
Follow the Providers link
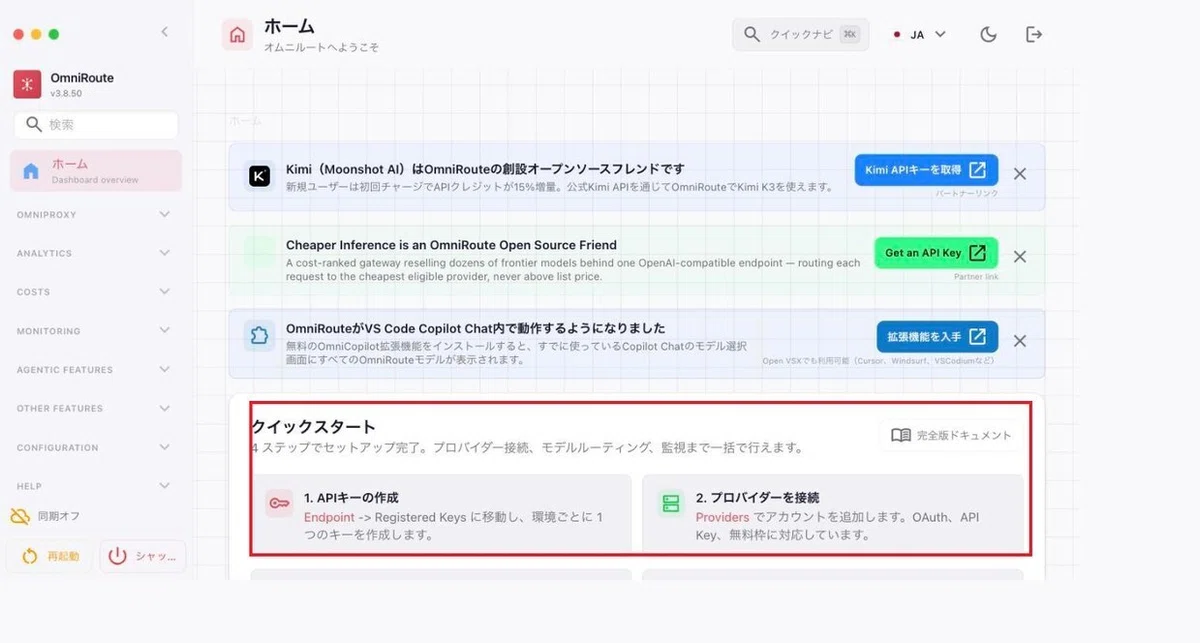(723, 517)
